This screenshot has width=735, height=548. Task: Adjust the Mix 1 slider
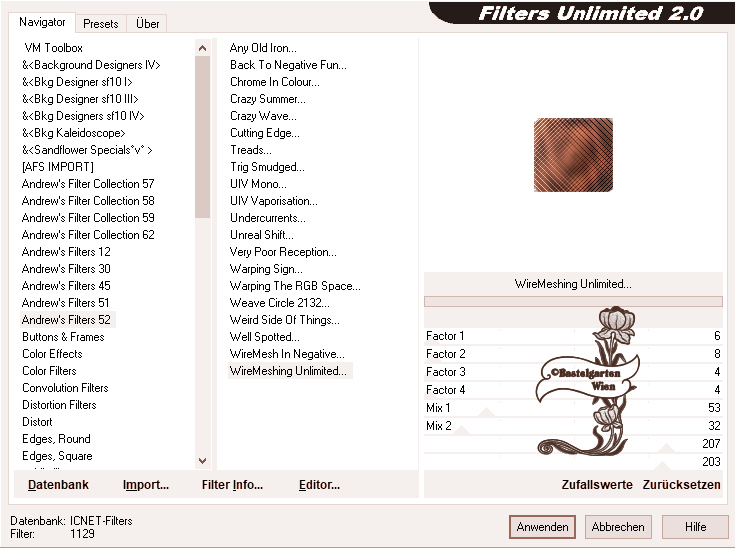tap(573, 408)
